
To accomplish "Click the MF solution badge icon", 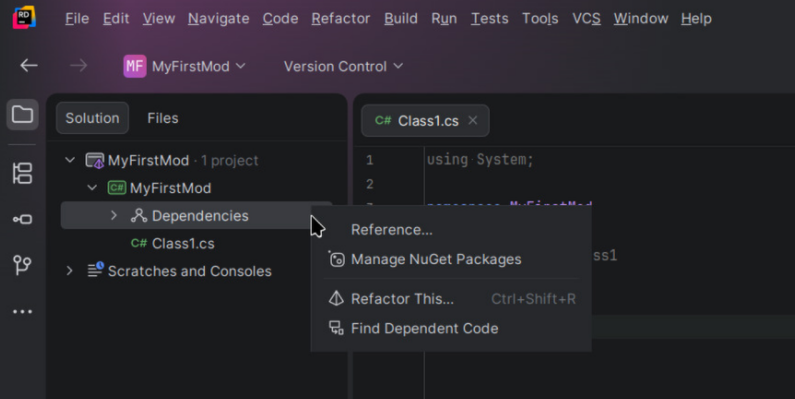I will [135, 66].
